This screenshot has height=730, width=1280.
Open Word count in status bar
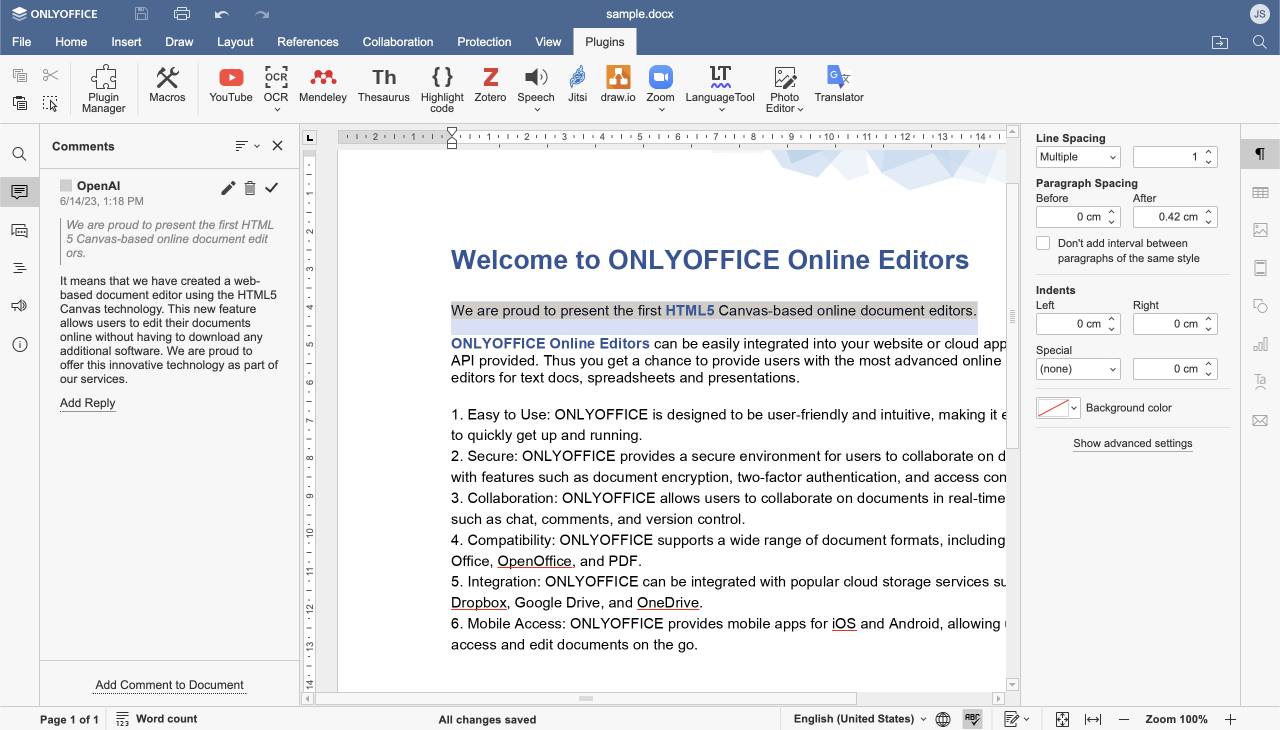[157, 719]
